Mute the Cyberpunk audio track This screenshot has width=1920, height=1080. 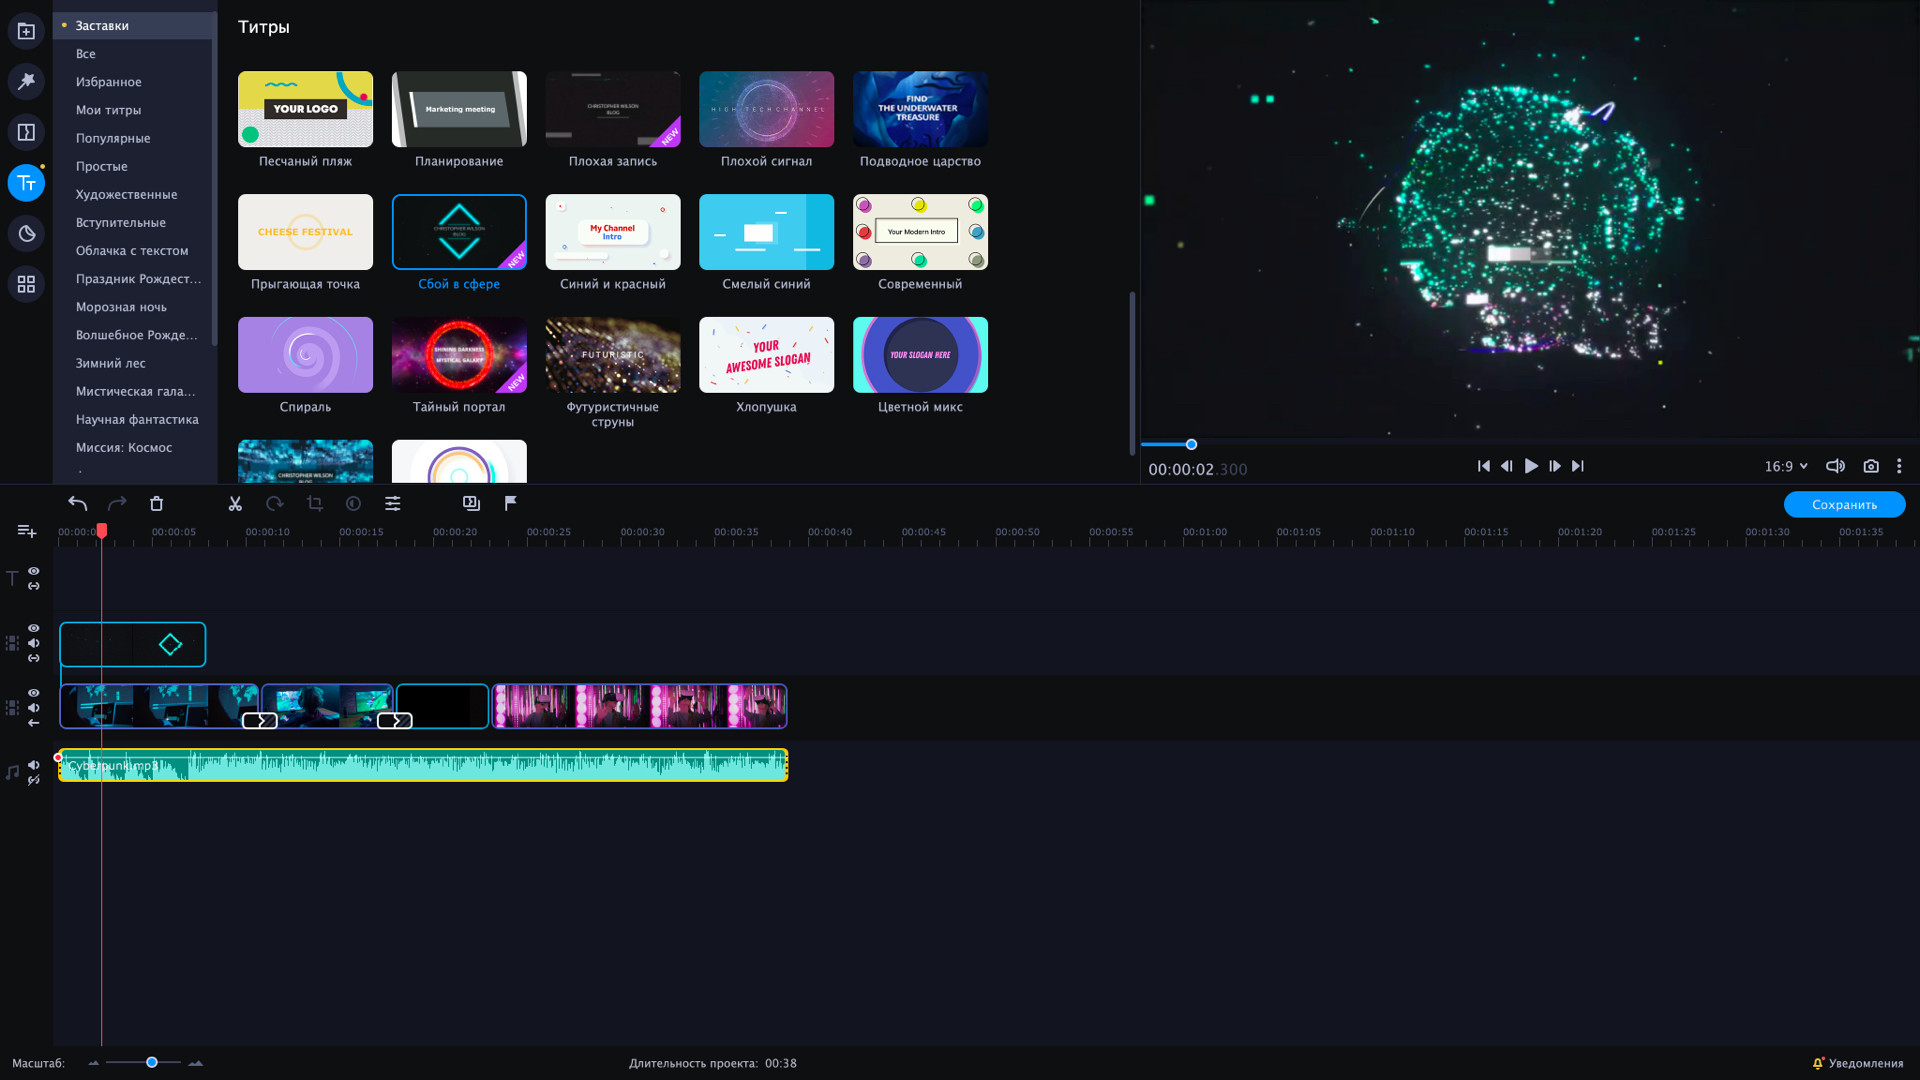click(x=34, y=765)
